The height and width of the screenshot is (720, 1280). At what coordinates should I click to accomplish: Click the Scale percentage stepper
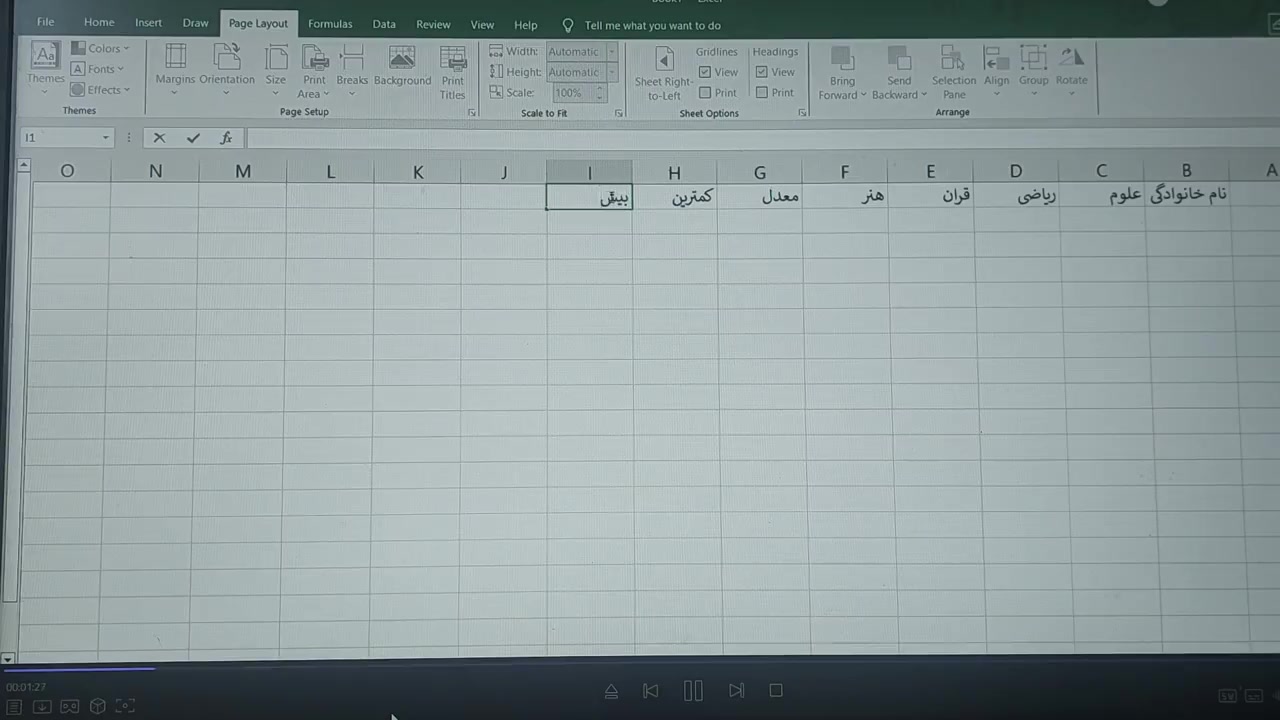coord(600,93)
